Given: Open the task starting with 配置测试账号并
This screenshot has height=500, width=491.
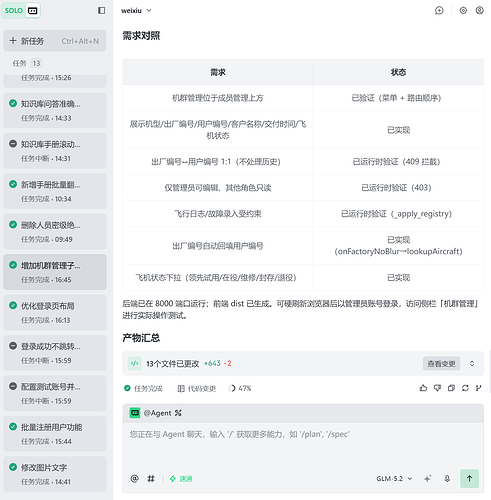Looking at the screenshot, I should [x=55, y=393].
